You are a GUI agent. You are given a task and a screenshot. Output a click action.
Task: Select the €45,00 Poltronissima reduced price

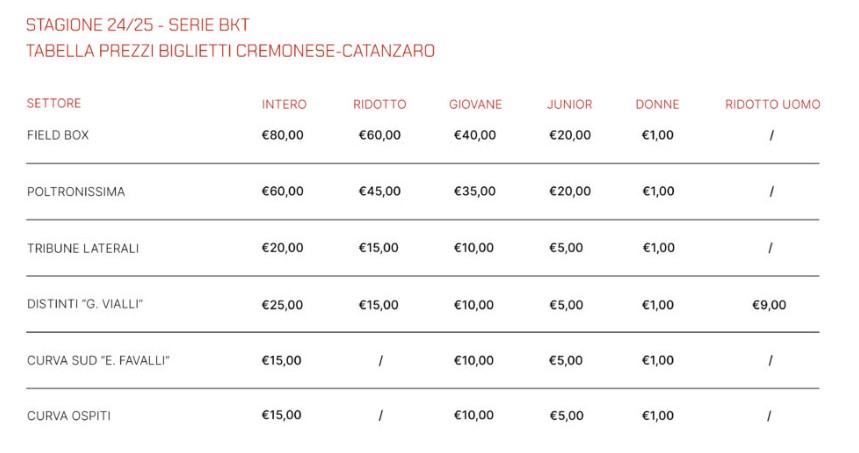click(x=380, y=191)
